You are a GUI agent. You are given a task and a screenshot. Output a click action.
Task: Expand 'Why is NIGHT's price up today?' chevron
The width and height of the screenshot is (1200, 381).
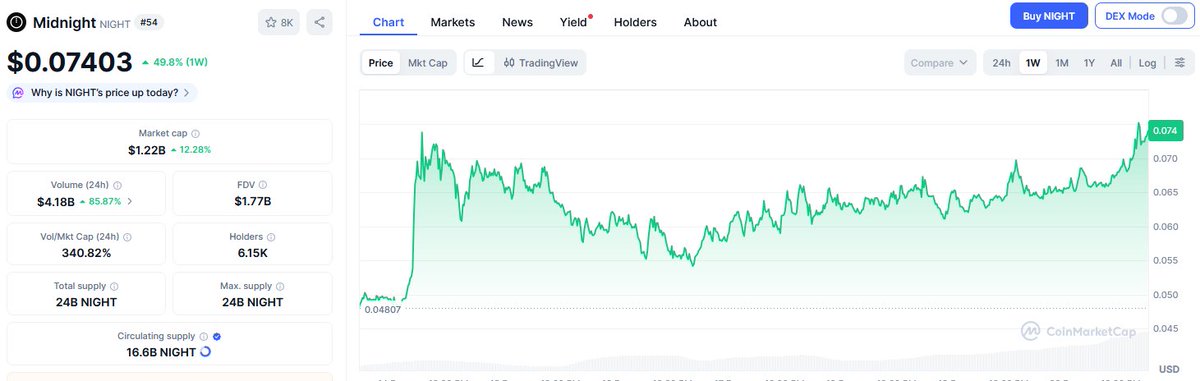click(x=187, y=92)
